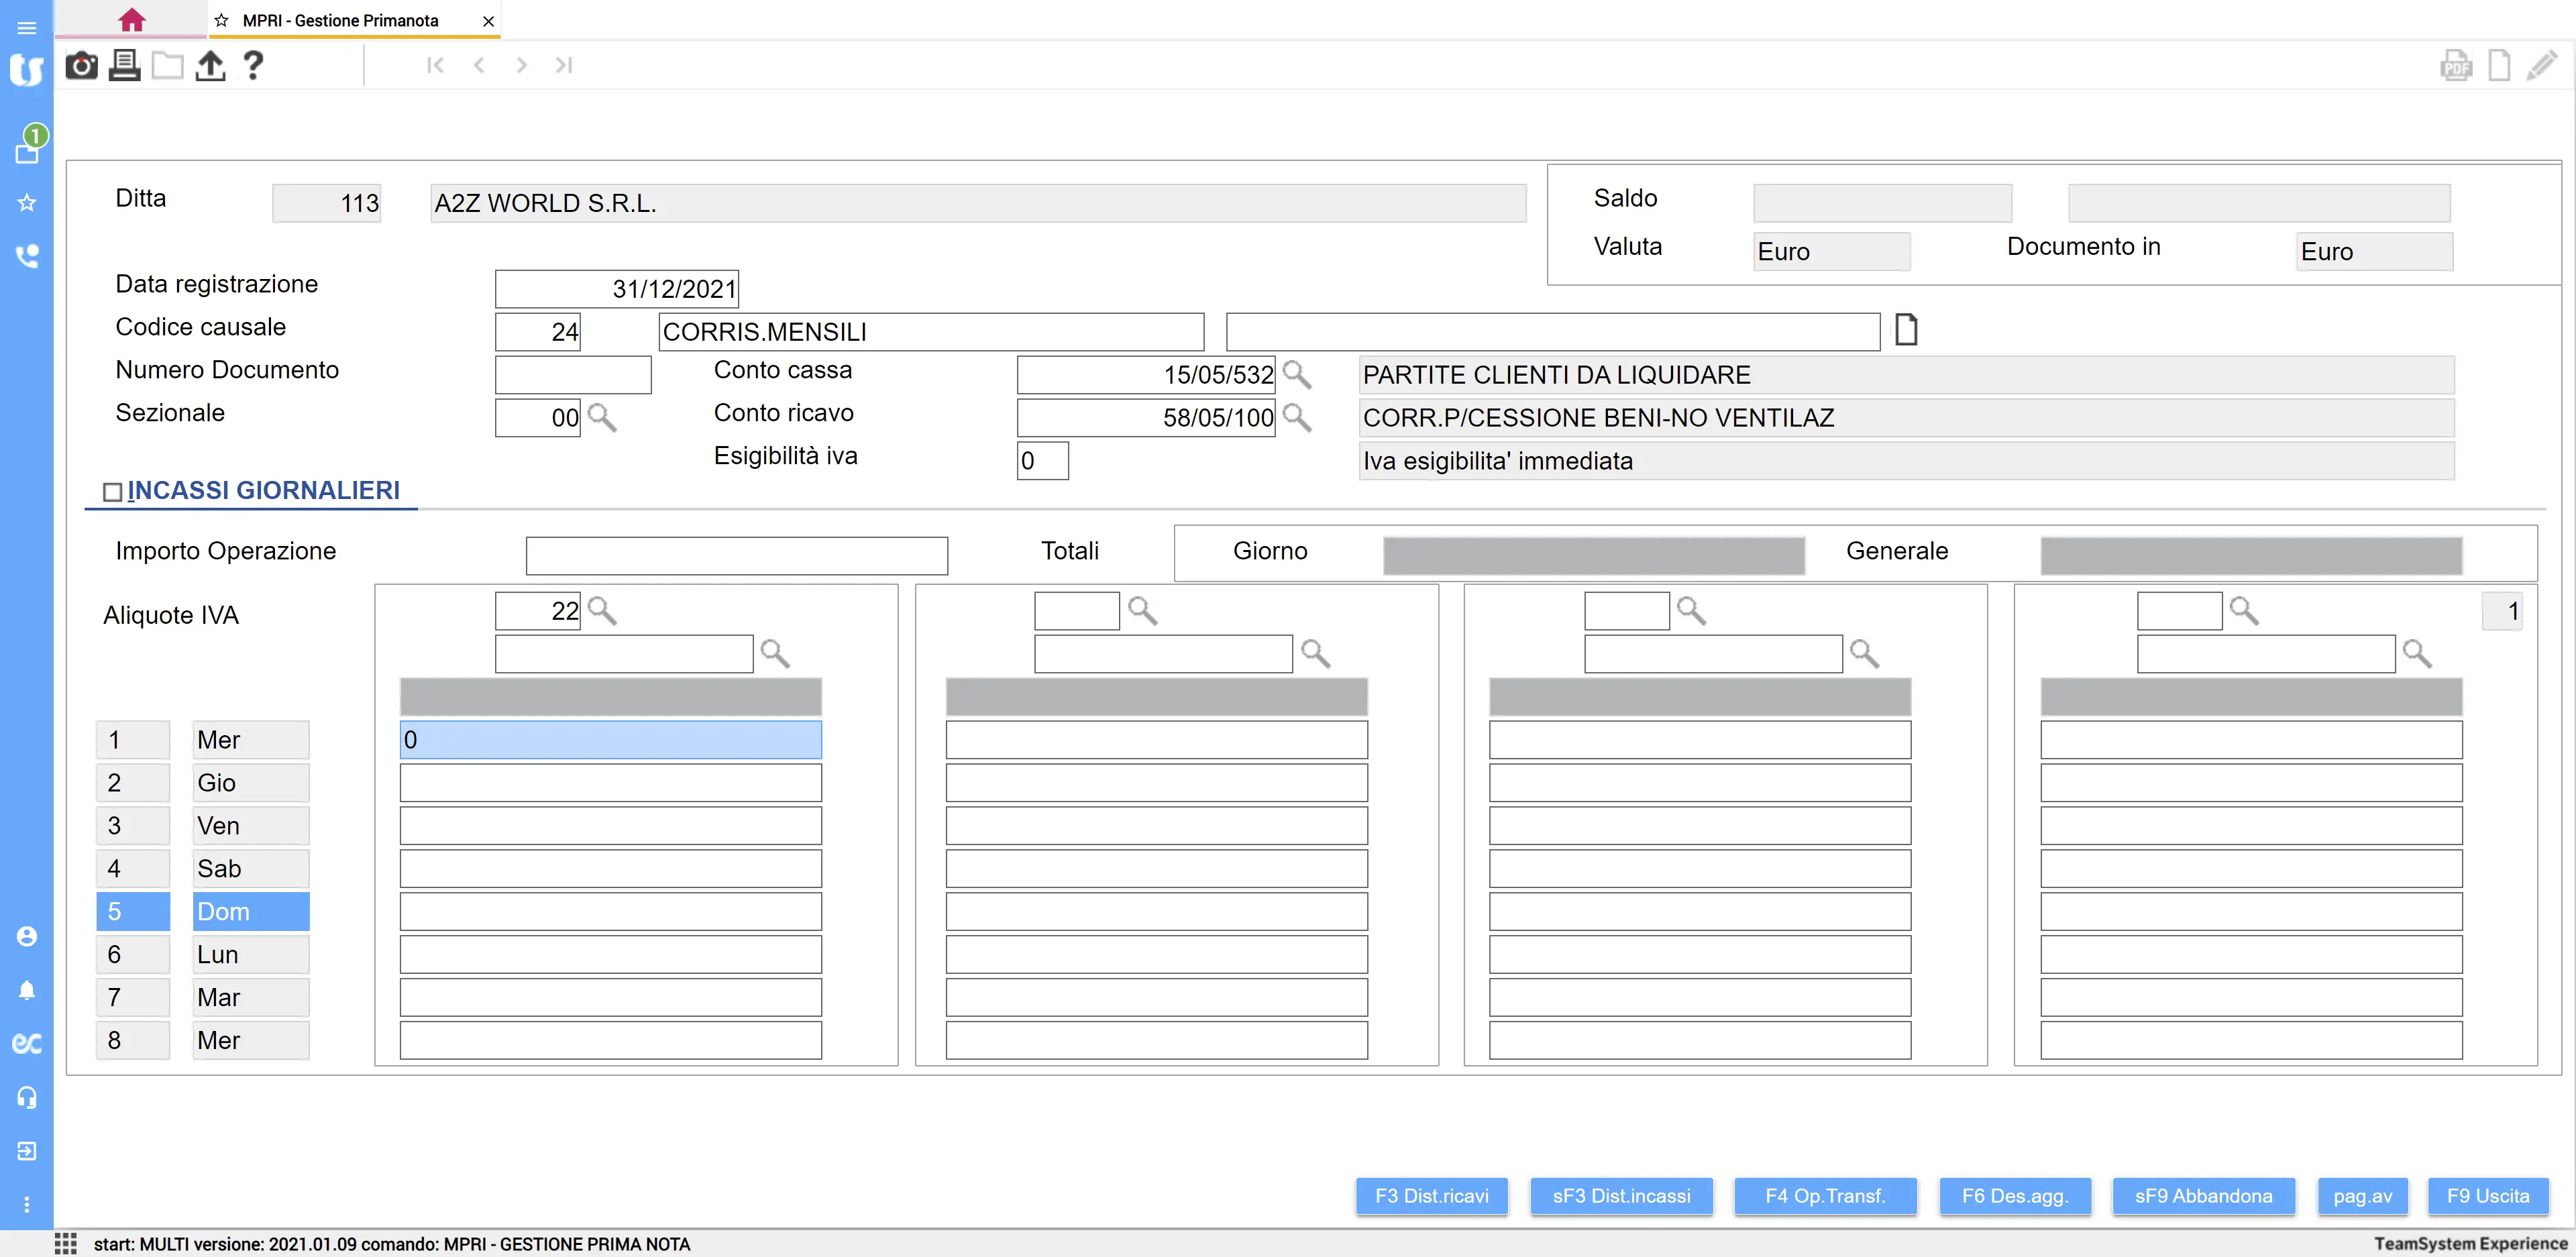Open the sidebar favorites star icon
This screenshot has height=1257, width=2576.
27,203
